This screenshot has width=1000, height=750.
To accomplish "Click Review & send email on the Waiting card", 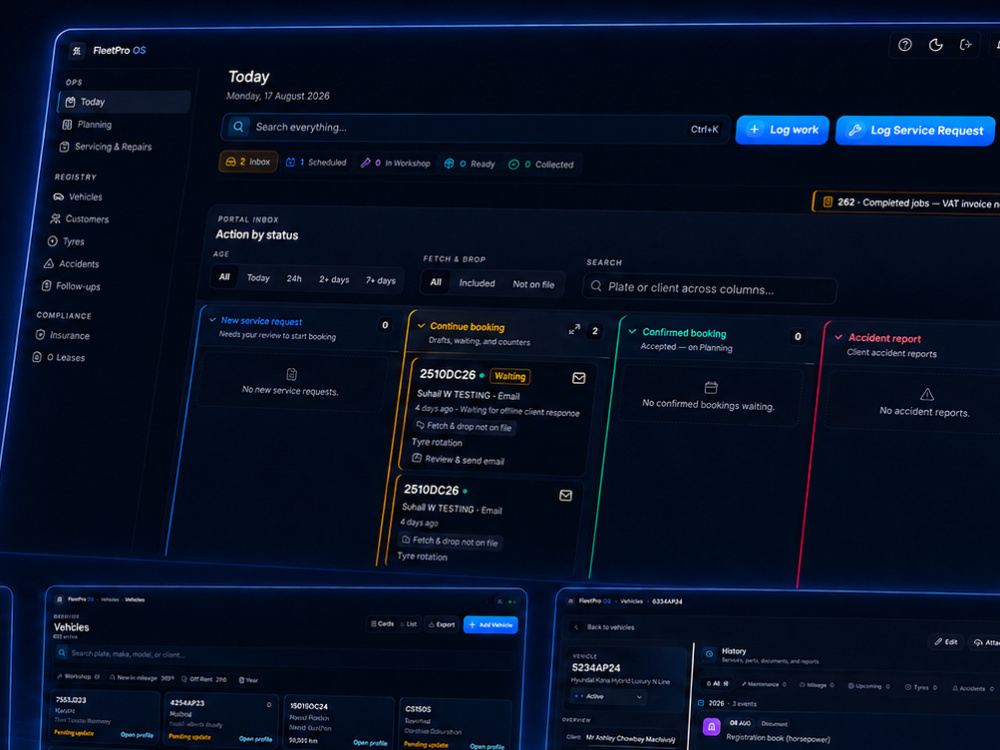I will click(458, 459).
